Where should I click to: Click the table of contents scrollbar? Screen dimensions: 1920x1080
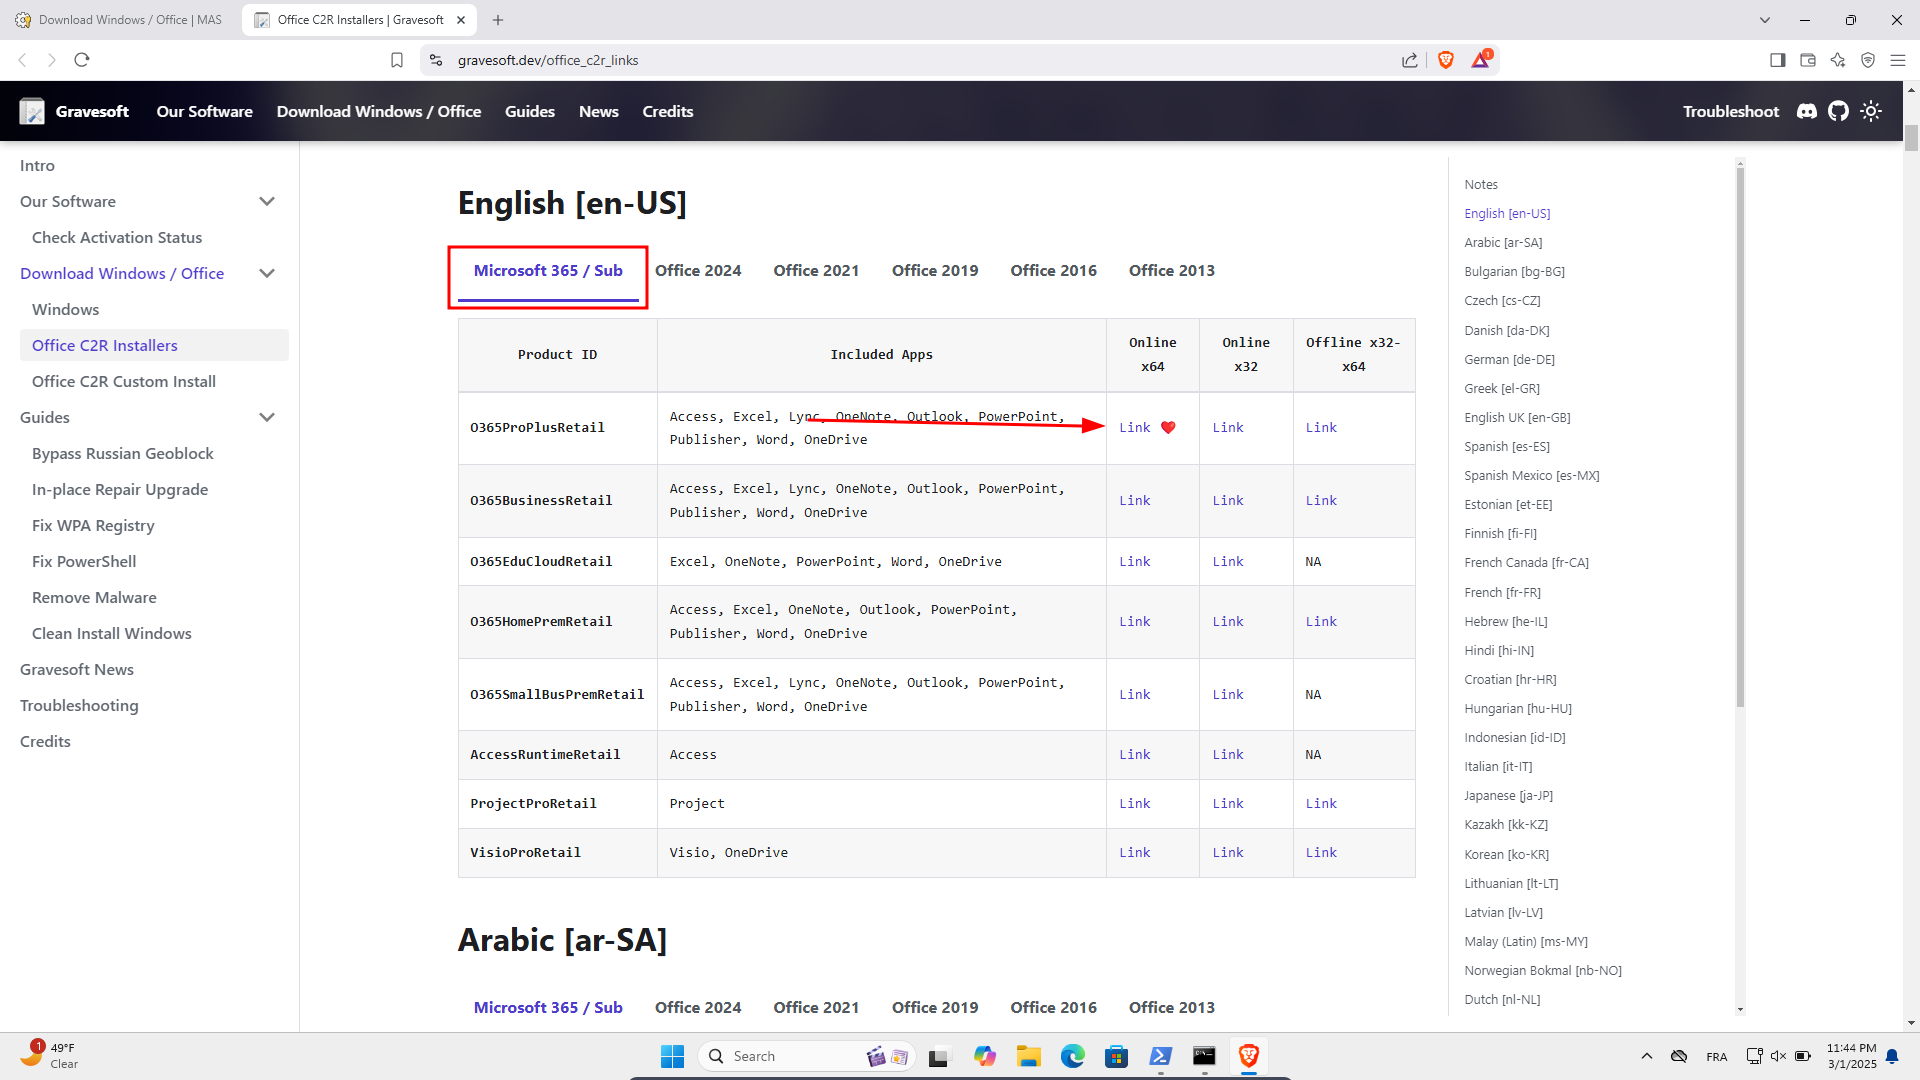1740,438
